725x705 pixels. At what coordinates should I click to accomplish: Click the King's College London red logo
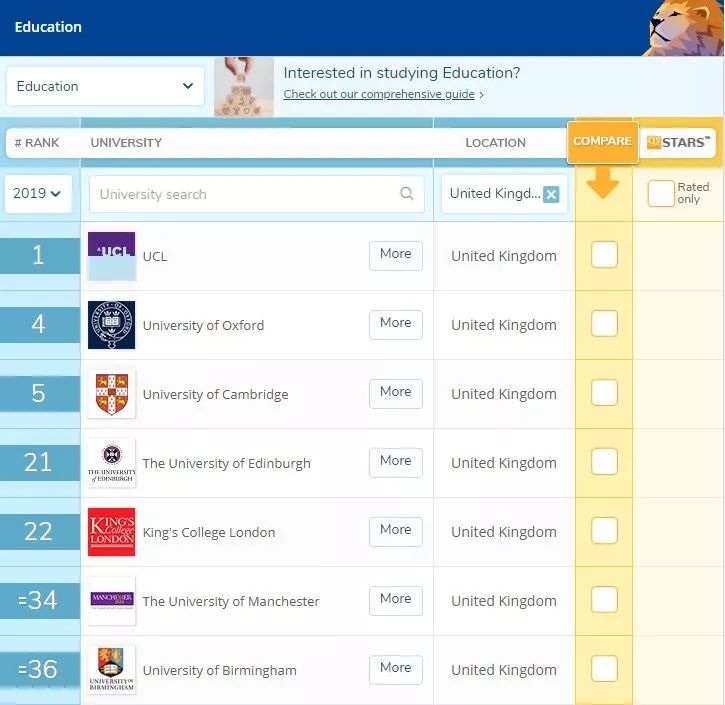[111, 532]
